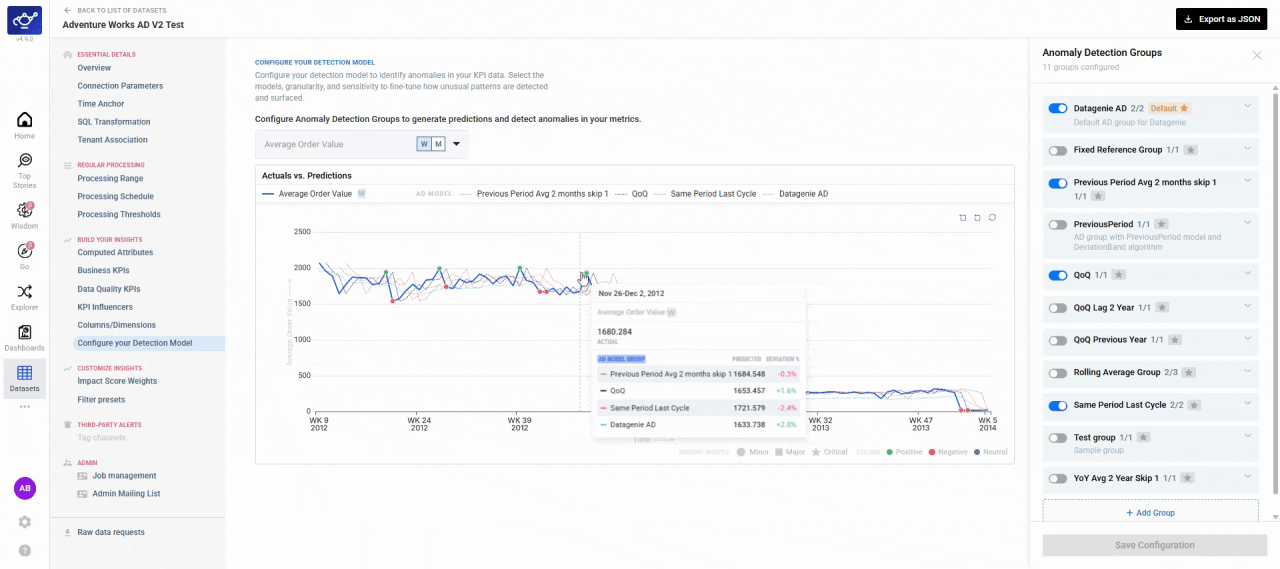Toggle Same Period Last Cycle legend series
Screen dimensions: 1280x569
pos(703,194)
